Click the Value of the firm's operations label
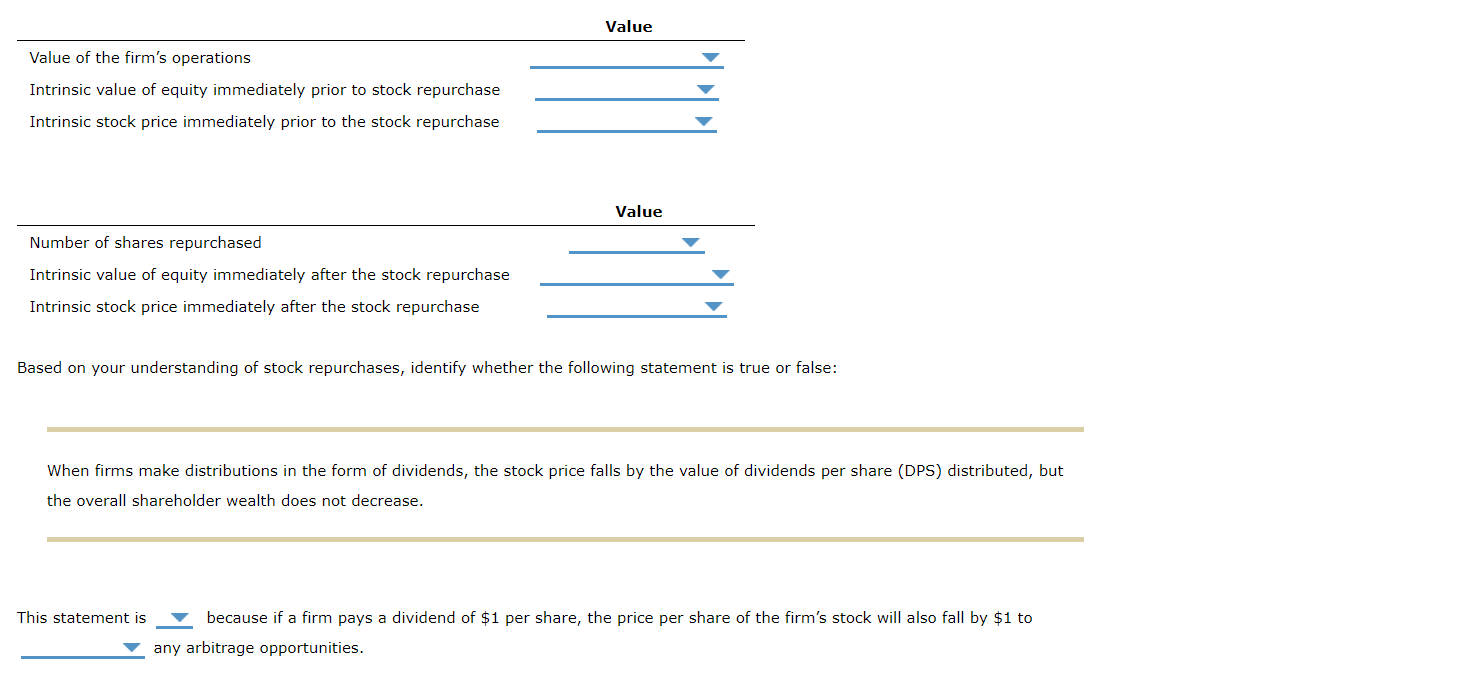Image resolution: width=1466 pixels, height=688 pixels. (139, 57)
